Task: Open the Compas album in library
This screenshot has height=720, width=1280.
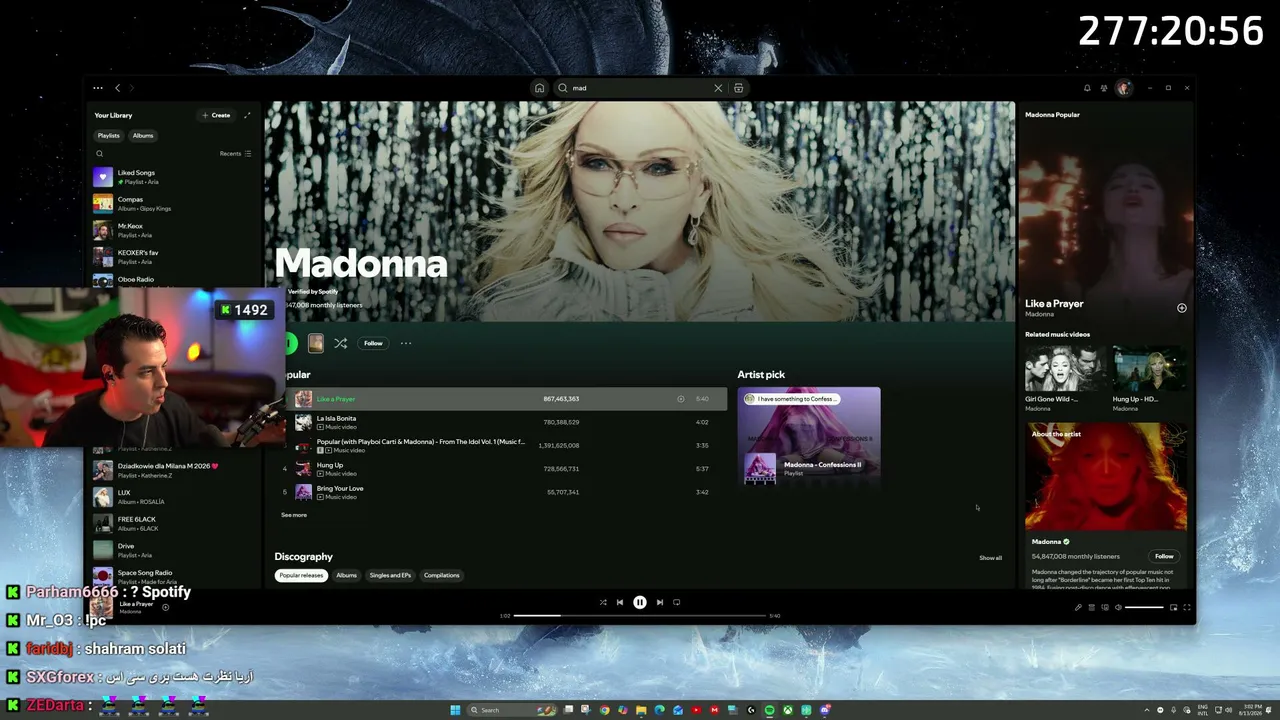Action: click(172, 204)
